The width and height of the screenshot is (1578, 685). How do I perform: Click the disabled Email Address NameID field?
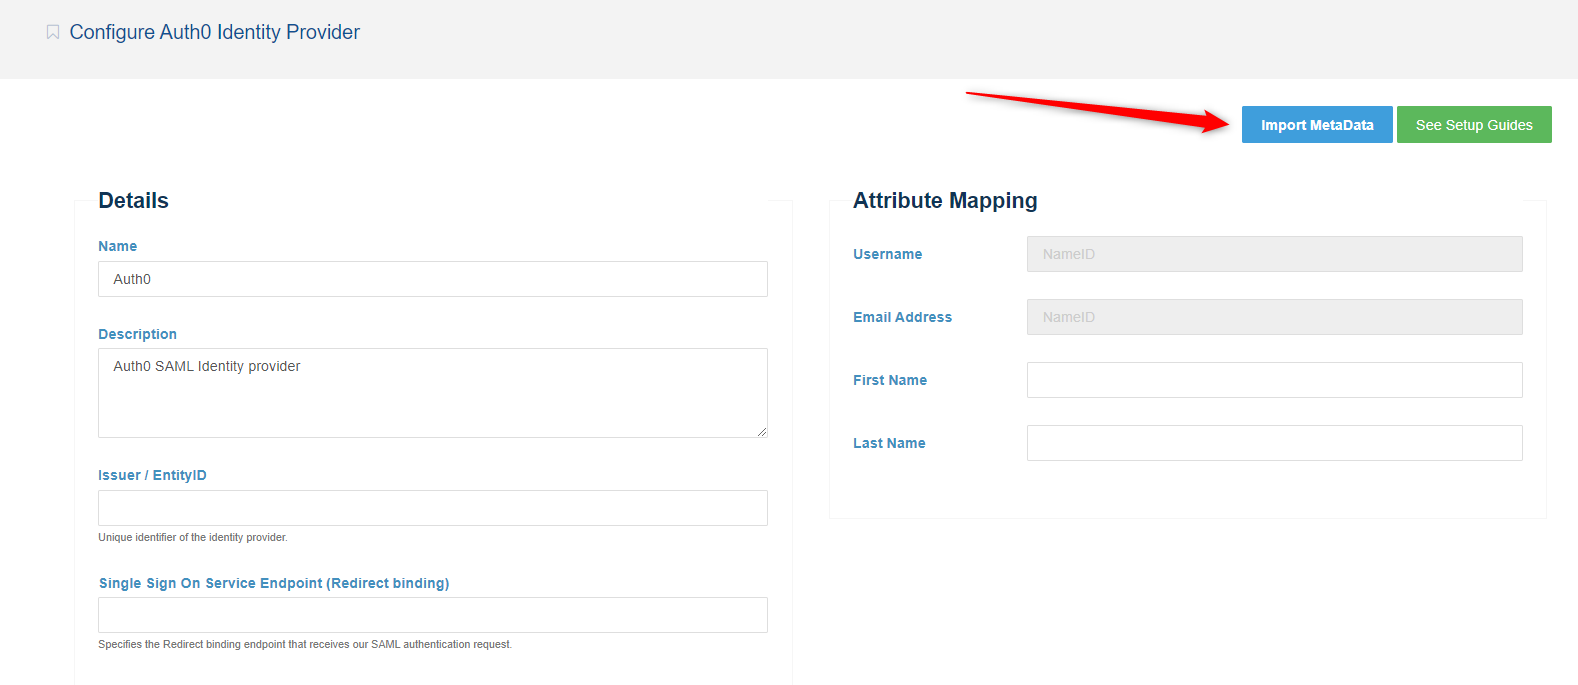[x=1274, y=317]
